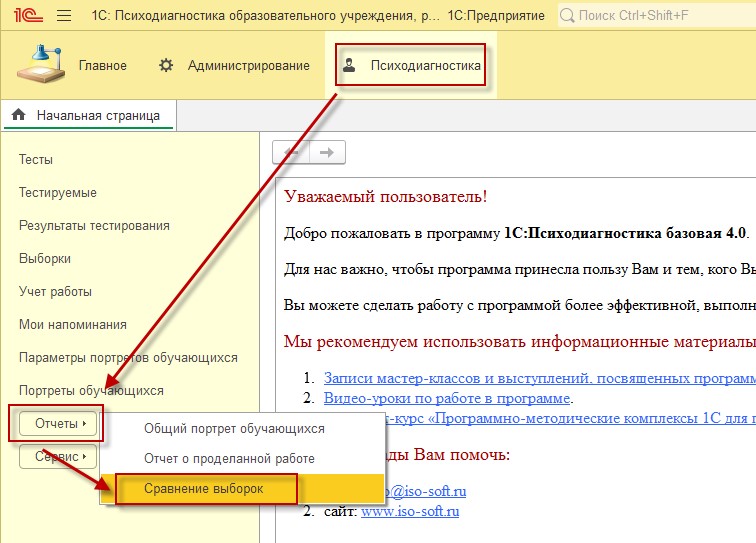Open Портреты обучающихся
756x543 pixels.
[x=92, y=391]
